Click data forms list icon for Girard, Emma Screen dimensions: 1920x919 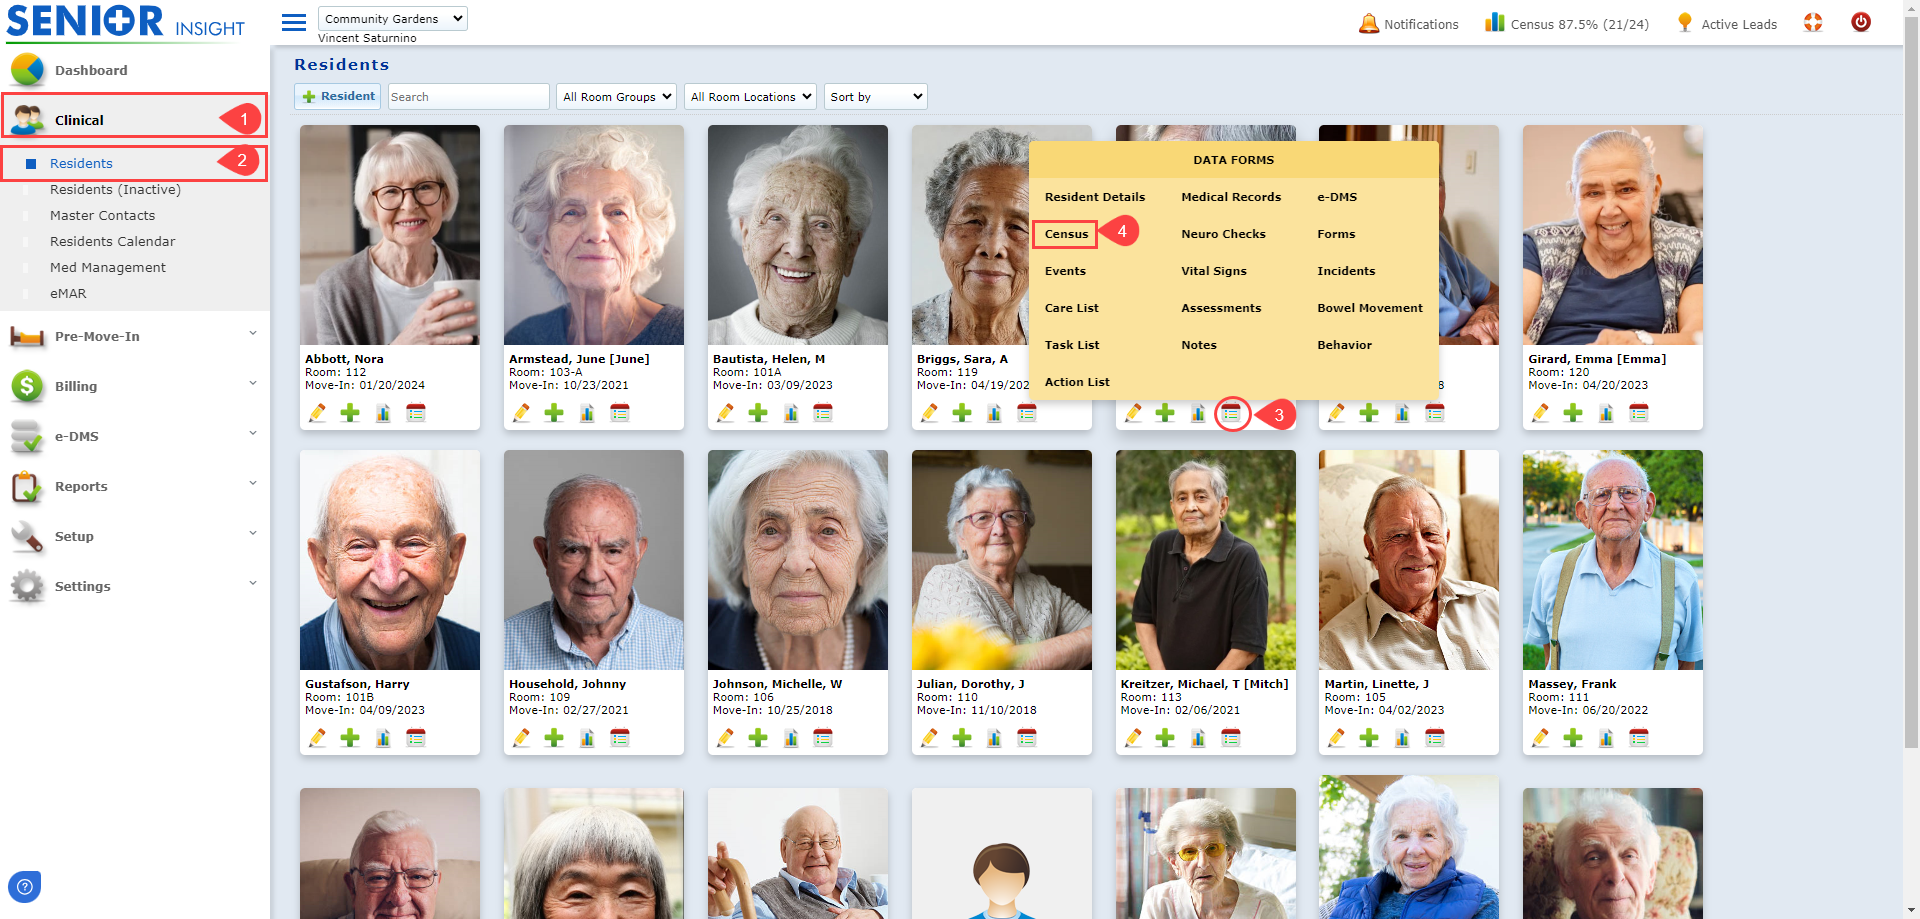[x=1639, y=413]
